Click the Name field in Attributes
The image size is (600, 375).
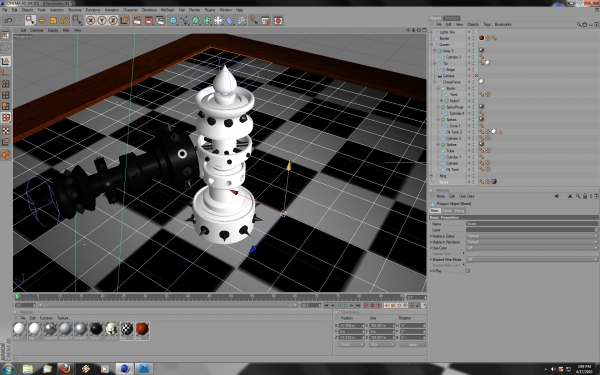(x=532, y=223)
